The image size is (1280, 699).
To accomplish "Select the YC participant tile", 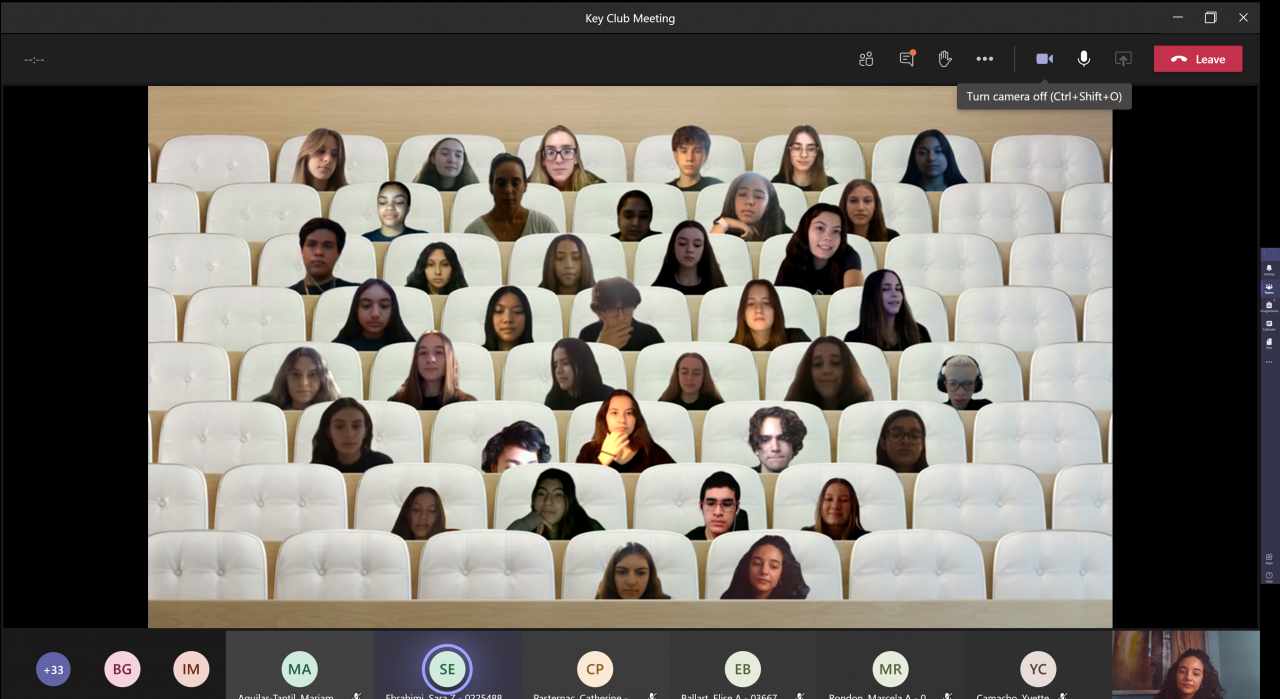I will [x=1038, y=665].
